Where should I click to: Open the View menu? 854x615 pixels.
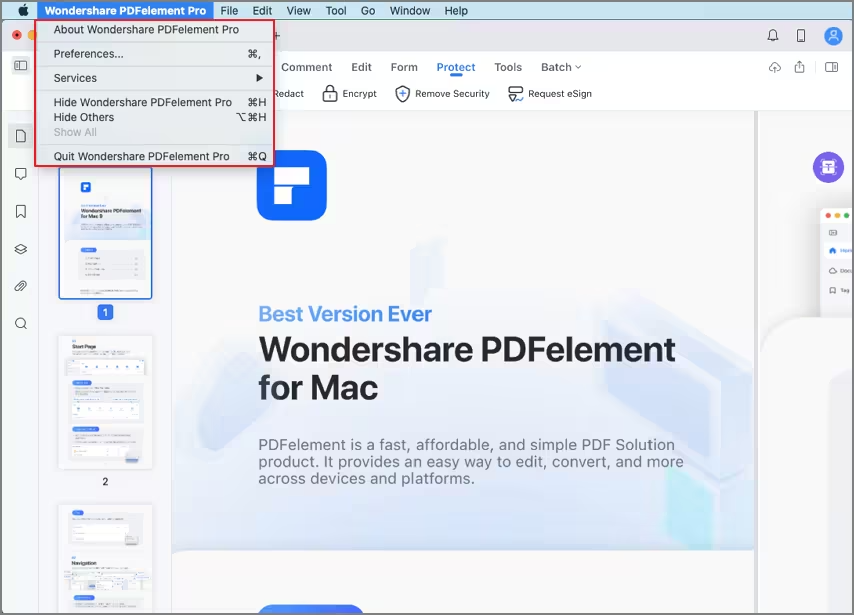pos(298,10)
